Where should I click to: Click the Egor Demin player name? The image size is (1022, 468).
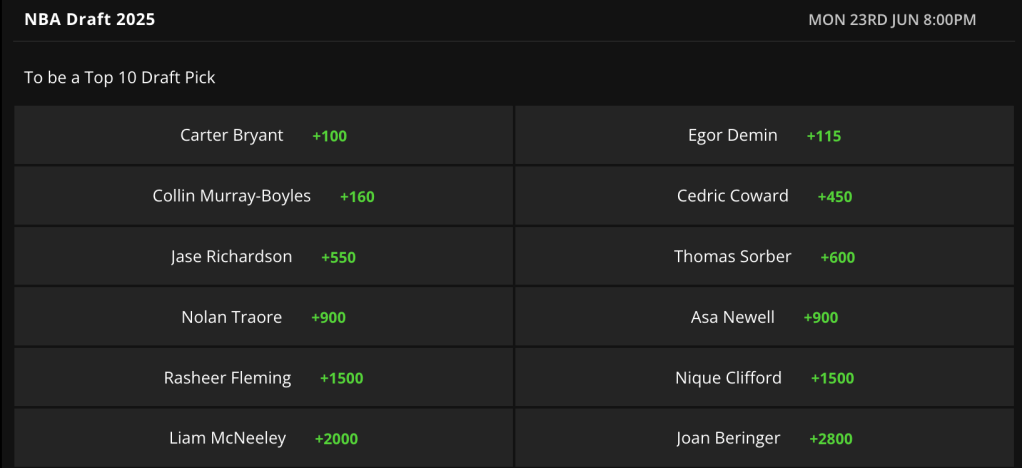733,136
